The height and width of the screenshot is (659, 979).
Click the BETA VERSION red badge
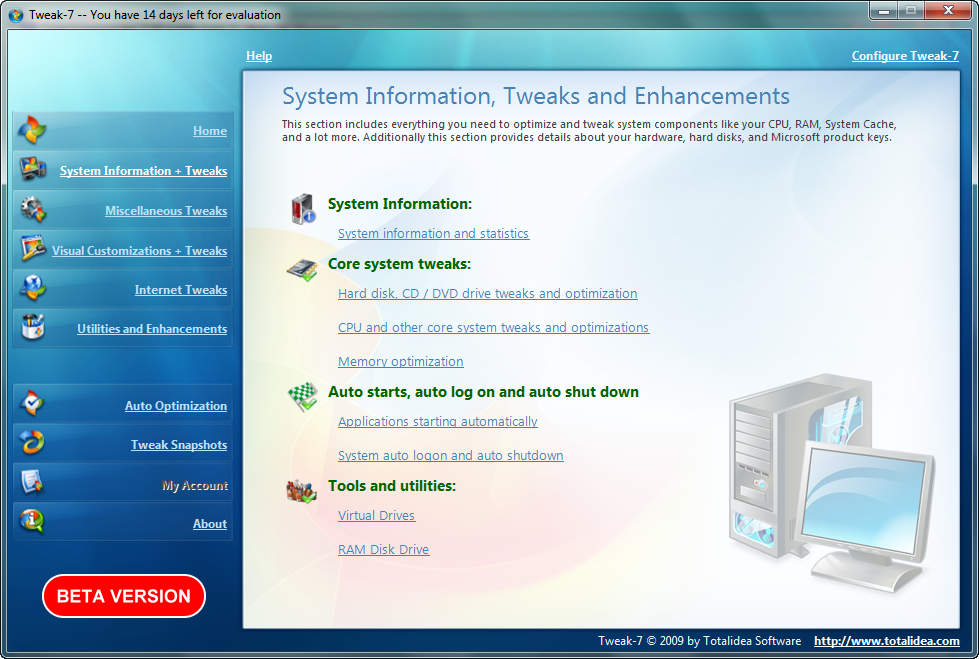coord(124,596)
